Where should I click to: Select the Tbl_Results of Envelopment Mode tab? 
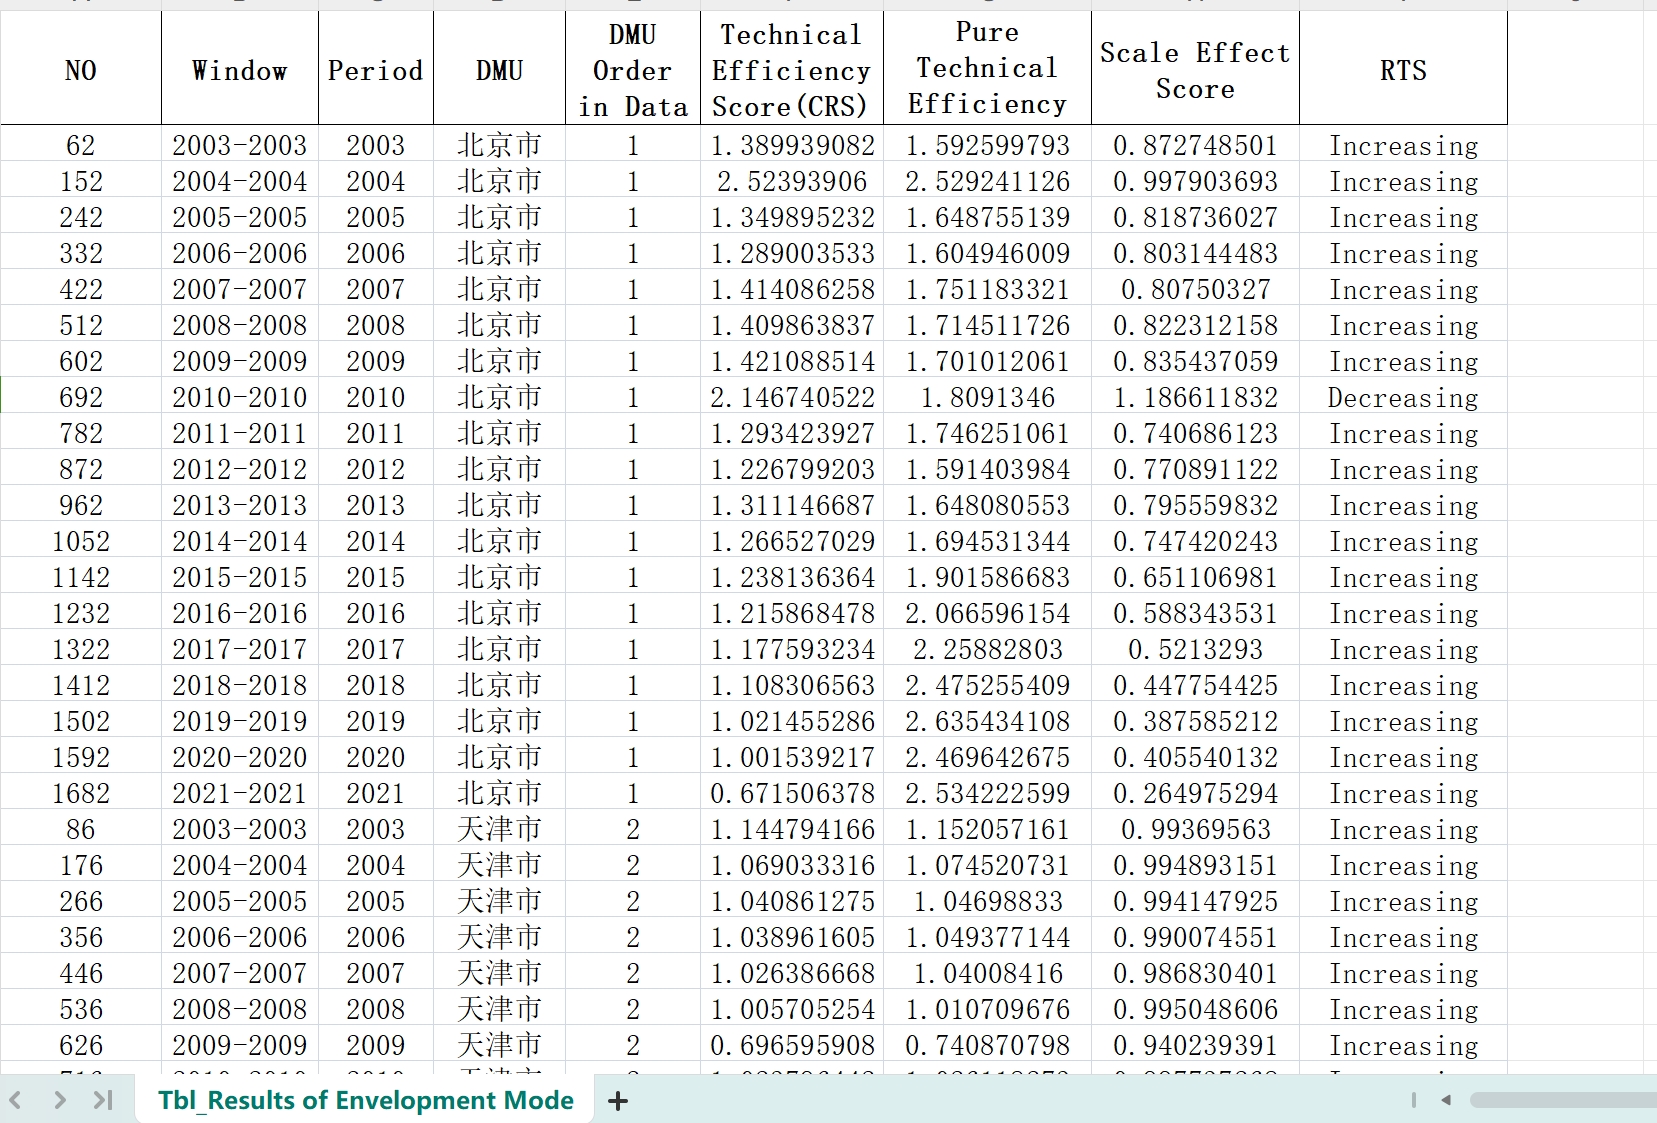point(366,1100)
